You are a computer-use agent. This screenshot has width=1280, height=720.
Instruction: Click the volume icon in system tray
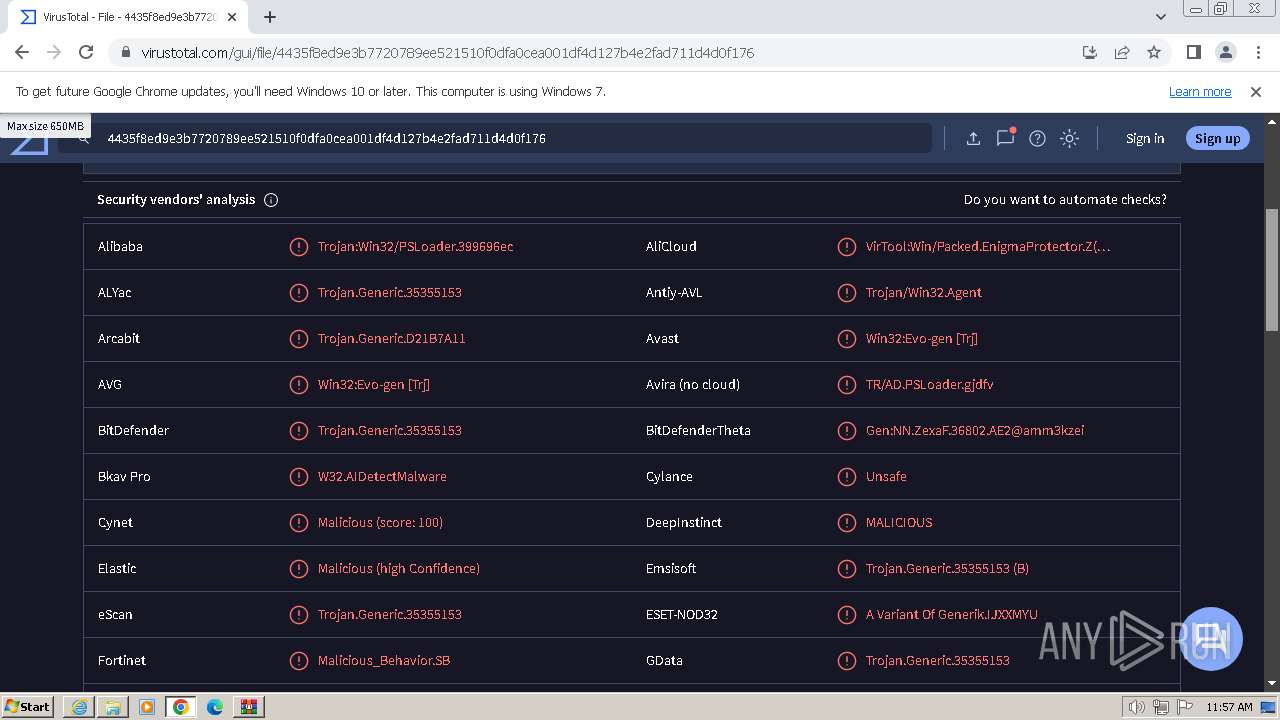1137,707
